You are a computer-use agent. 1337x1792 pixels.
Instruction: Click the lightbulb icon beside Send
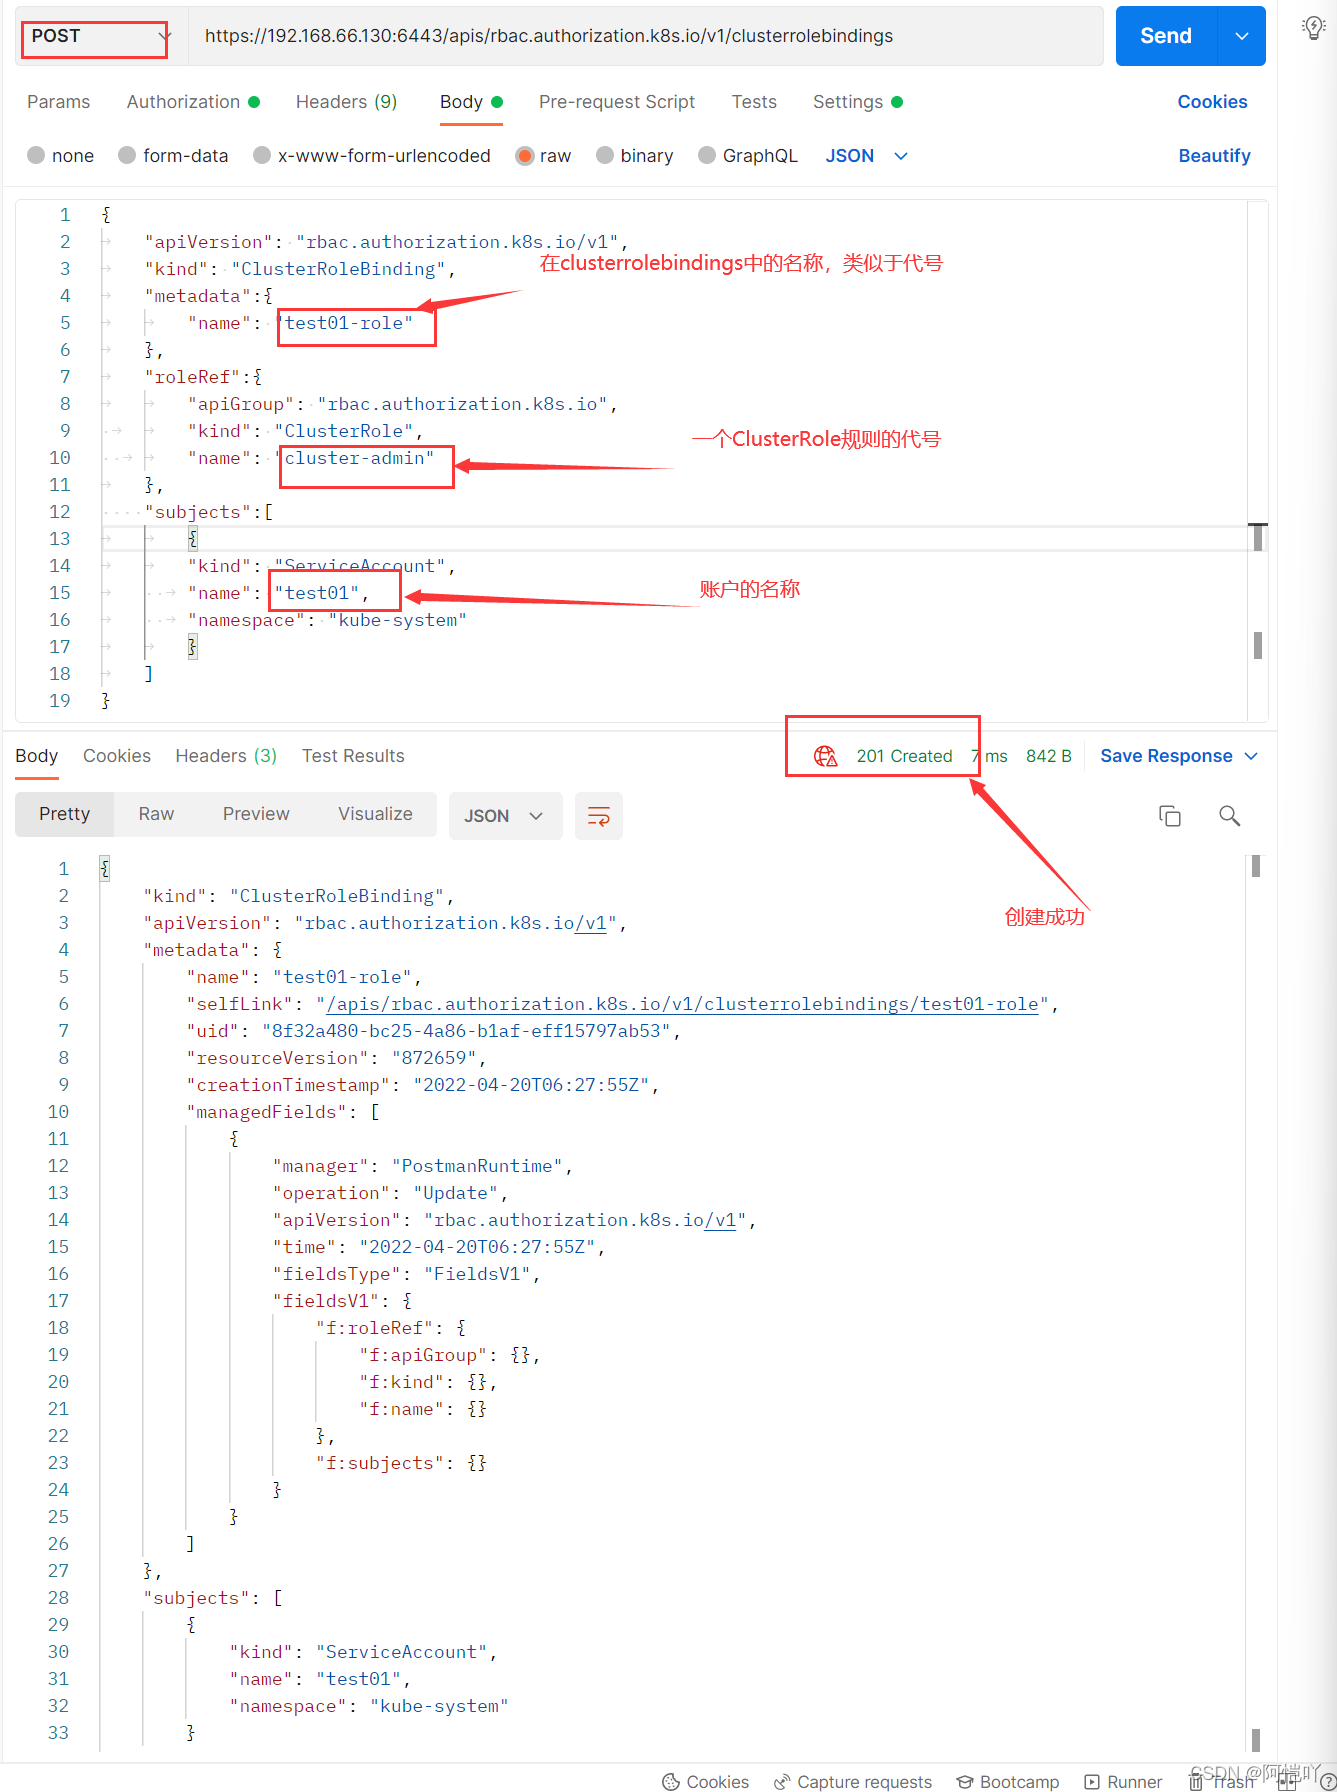click(1314, 28)
